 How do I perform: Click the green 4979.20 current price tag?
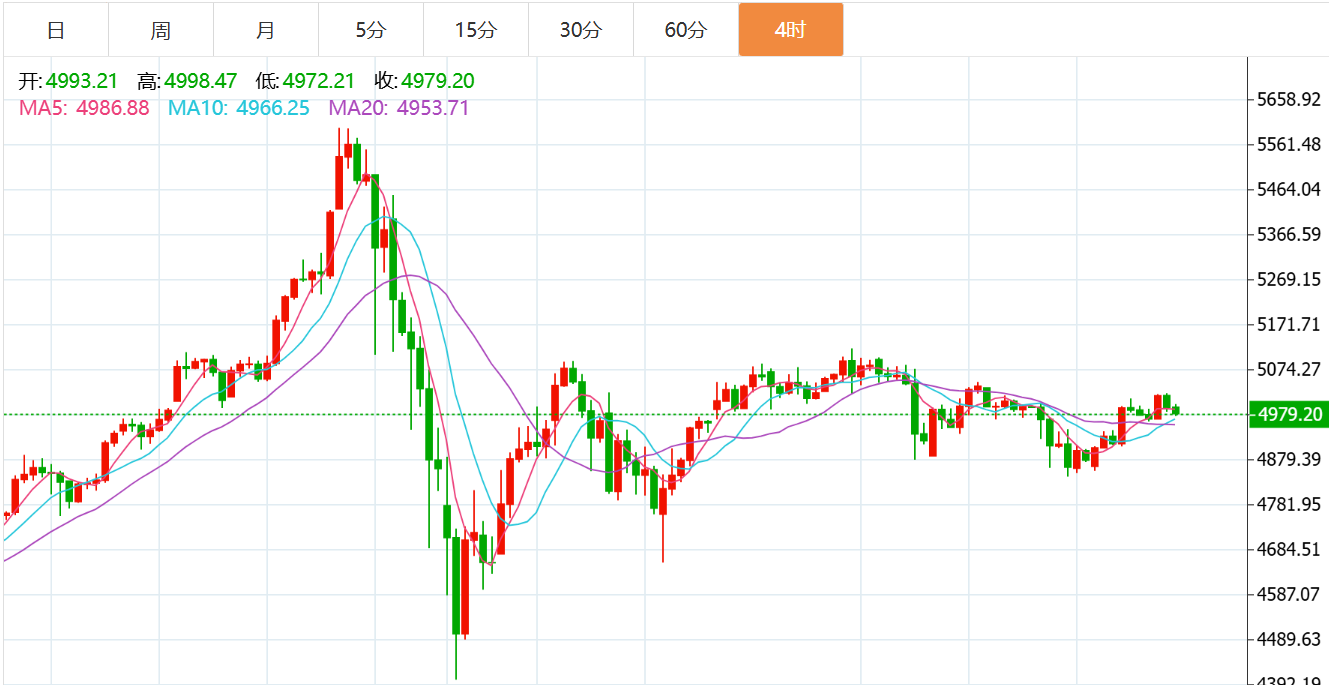pos(1288,414)
